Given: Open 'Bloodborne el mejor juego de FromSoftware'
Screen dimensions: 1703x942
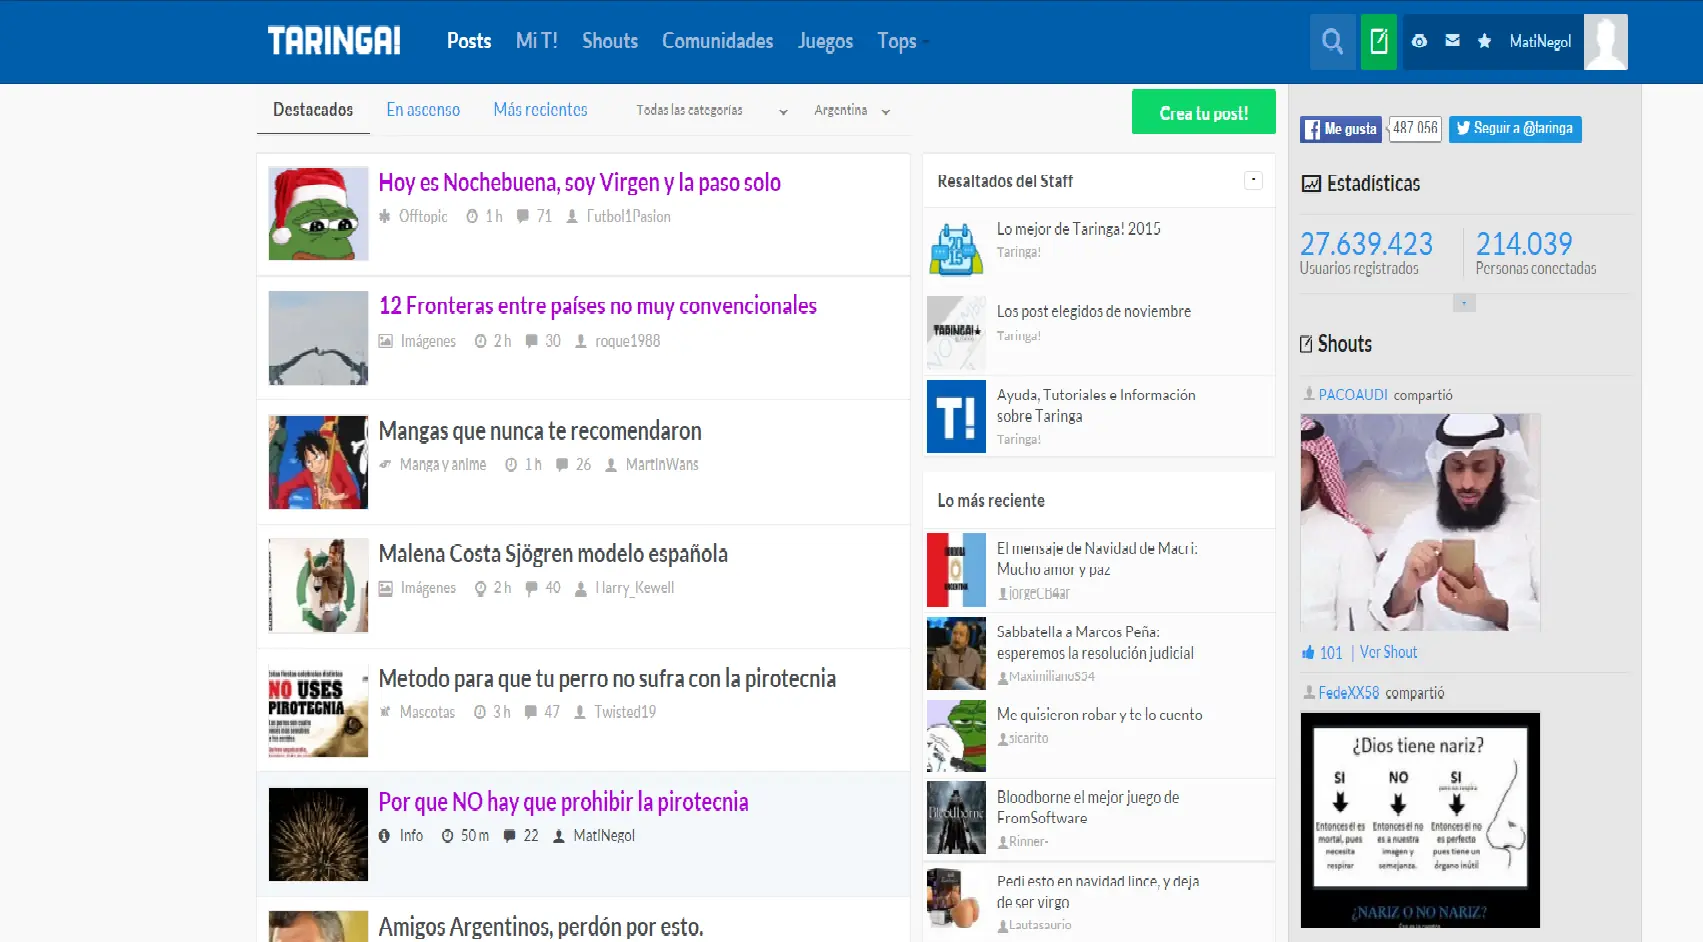Looking at the screenshot, I should 1088,807.
